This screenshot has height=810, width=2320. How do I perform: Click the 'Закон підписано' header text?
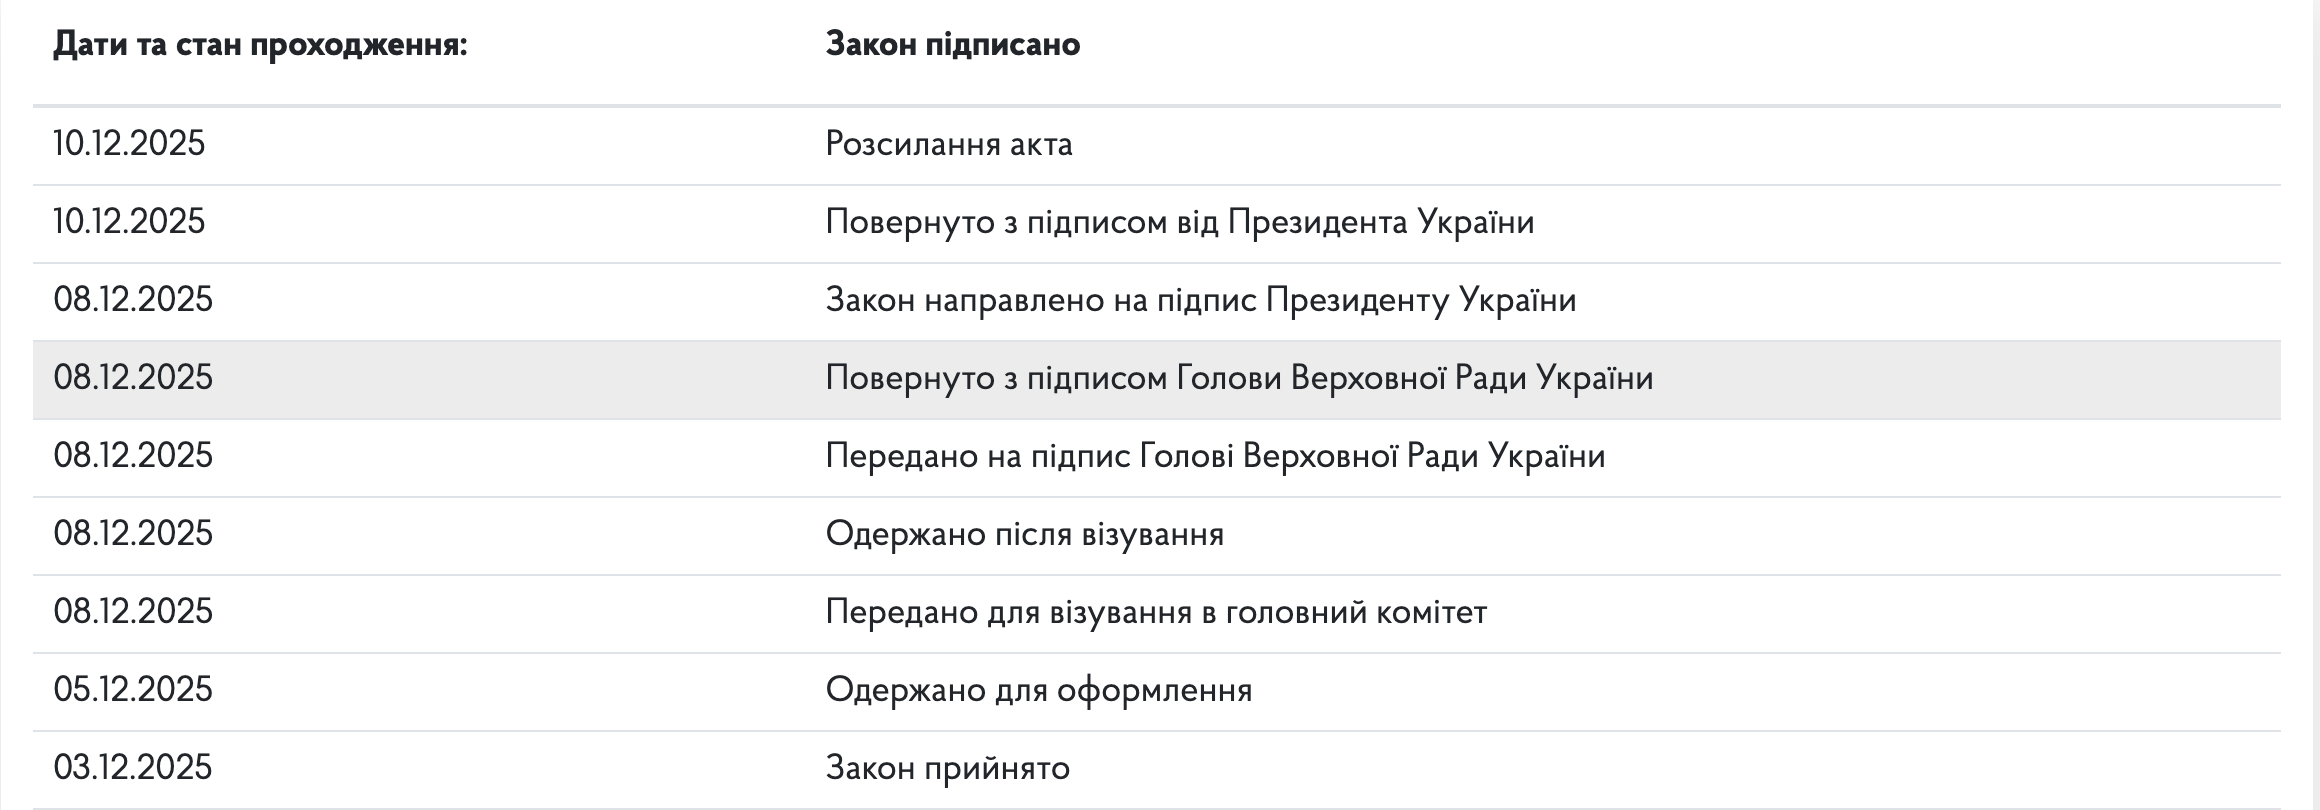(x=952, y=45)
